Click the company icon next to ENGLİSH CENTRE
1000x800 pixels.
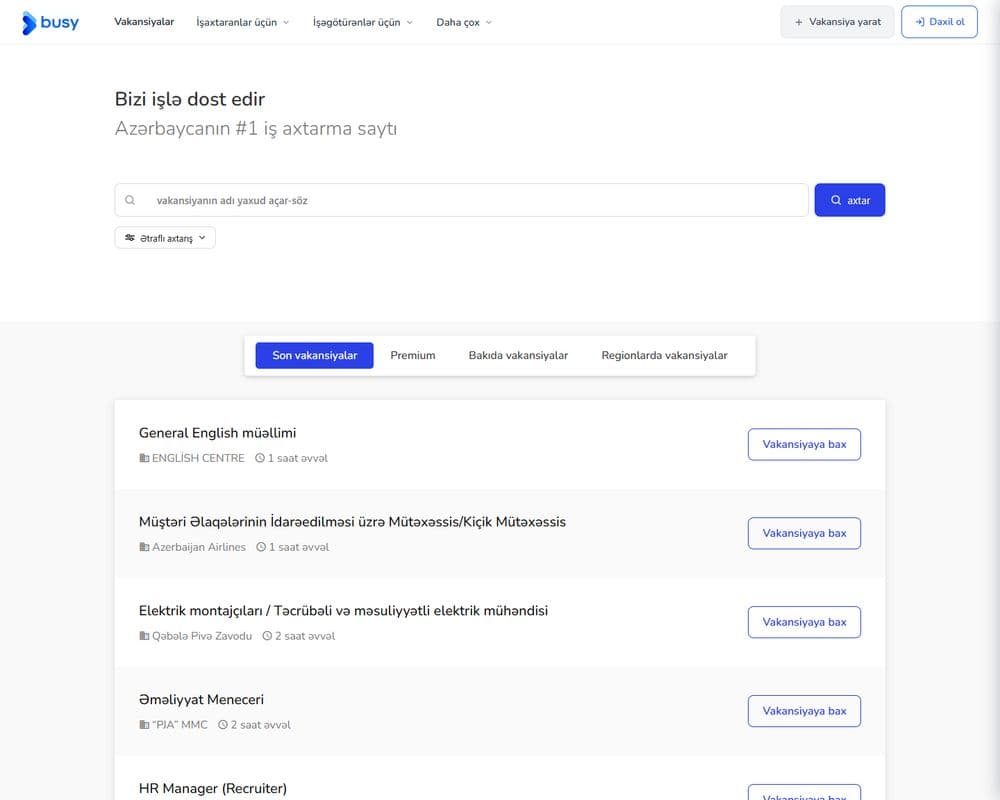coord(144,458)
